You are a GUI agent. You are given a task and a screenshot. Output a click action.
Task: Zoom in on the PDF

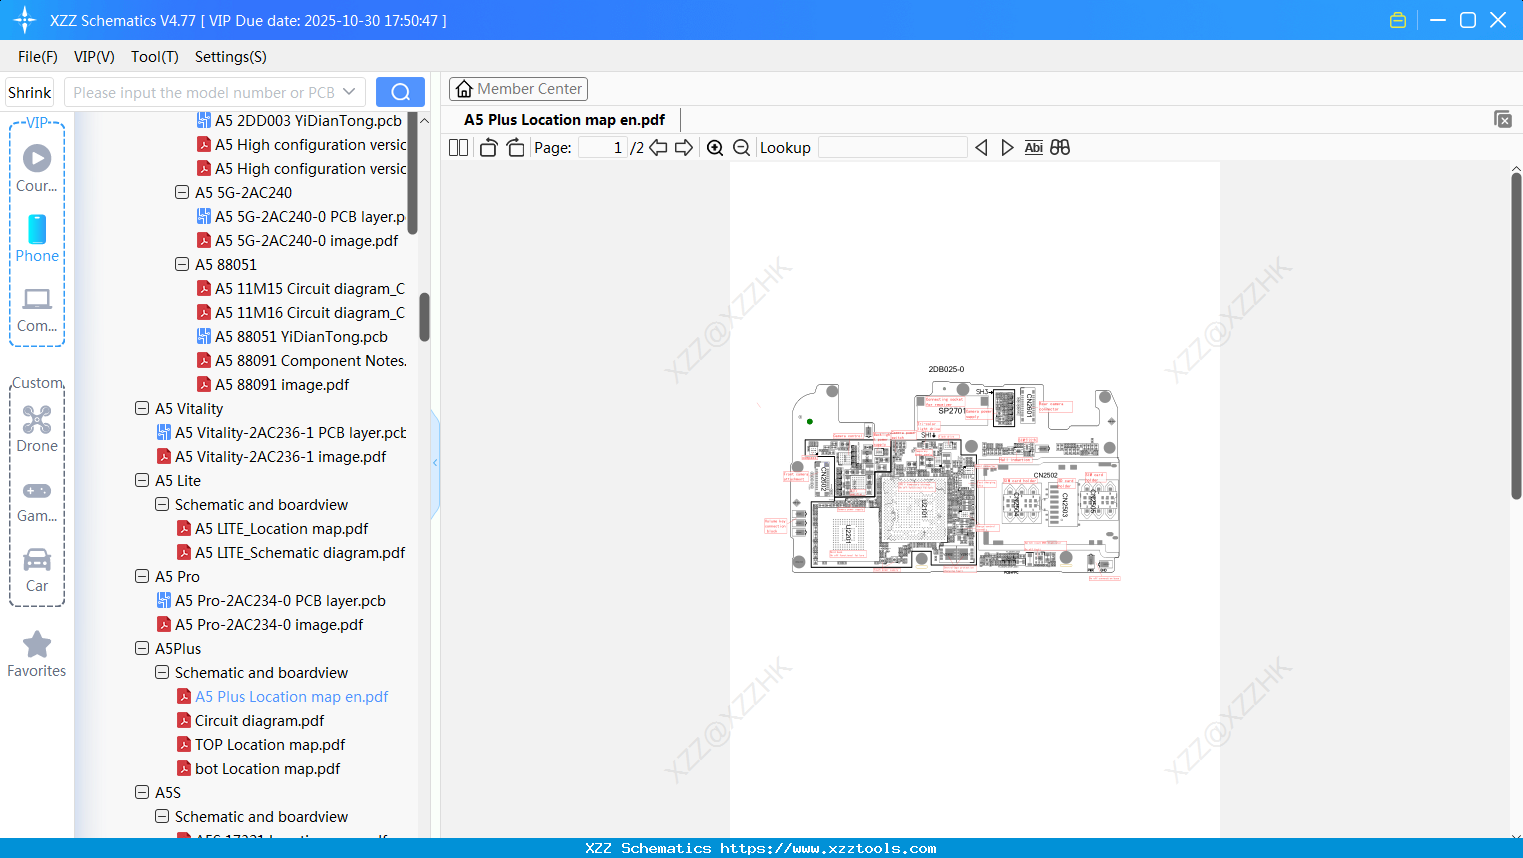pyautogui.click(x=715, y=148)
